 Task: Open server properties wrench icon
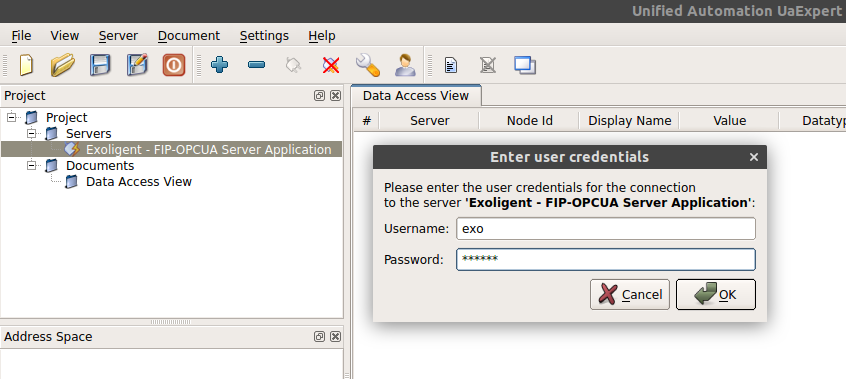coord(367,65)
